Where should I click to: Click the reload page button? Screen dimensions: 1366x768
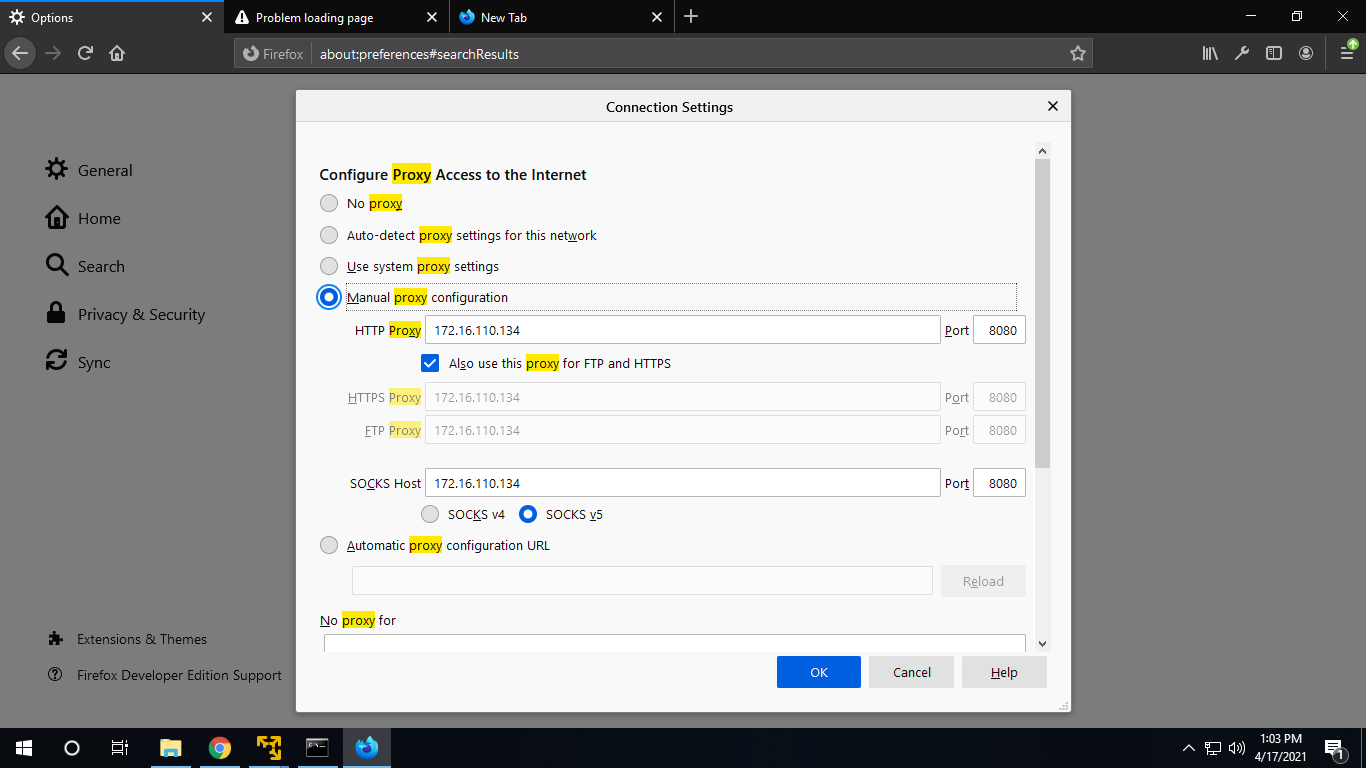(86, 54)
